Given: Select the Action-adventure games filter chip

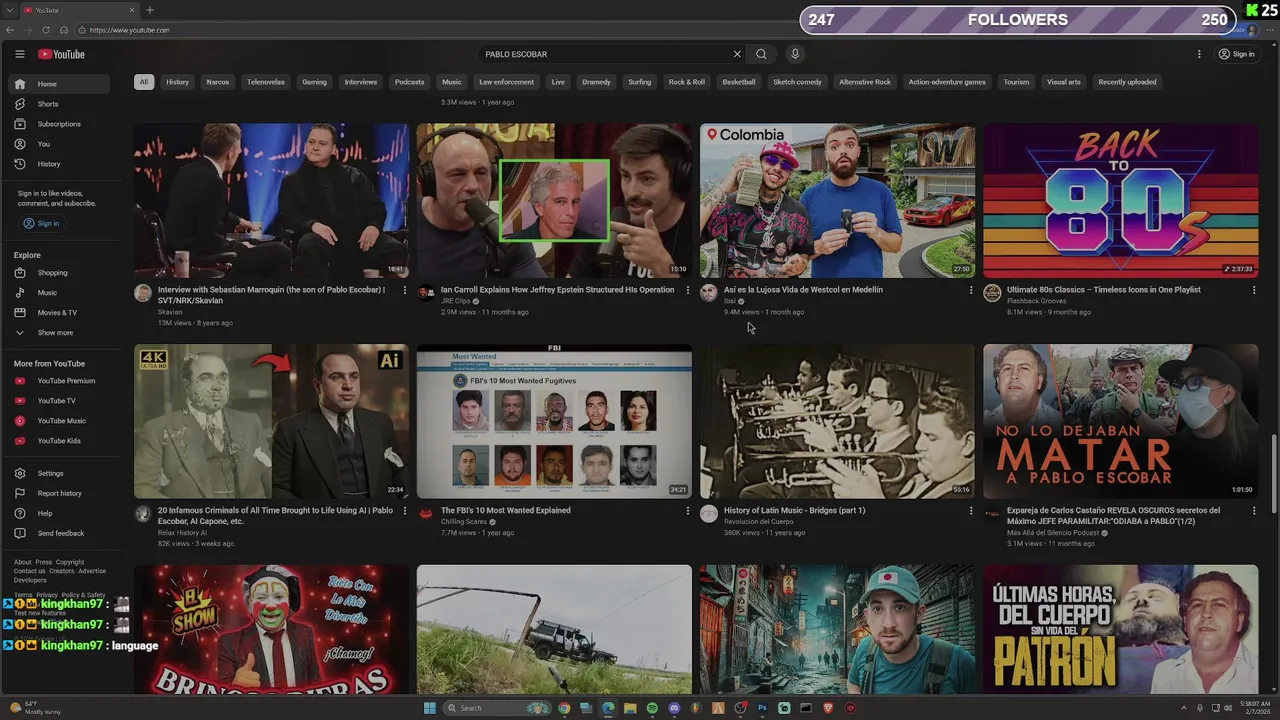Looking at the screenshot, I should (x=947, y=82).
